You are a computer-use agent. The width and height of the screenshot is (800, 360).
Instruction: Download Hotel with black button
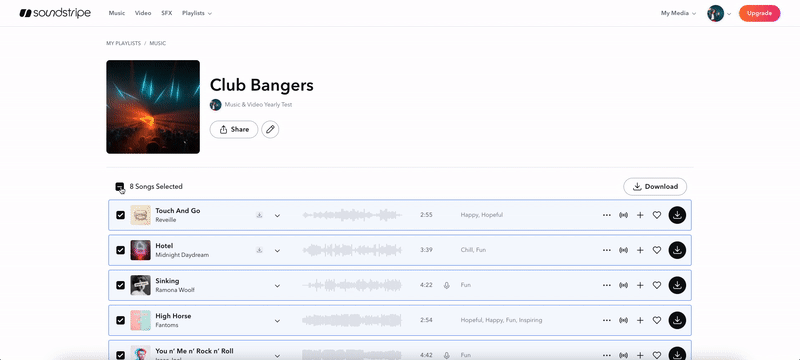(x=677, y=250)
